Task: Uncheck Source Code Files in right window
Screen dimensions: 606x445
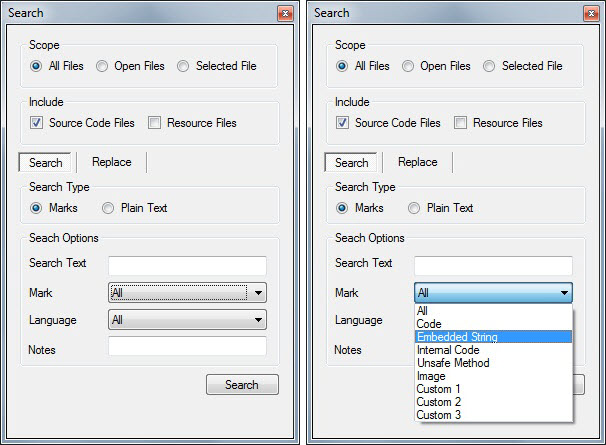Action: [x=343, y=123]
